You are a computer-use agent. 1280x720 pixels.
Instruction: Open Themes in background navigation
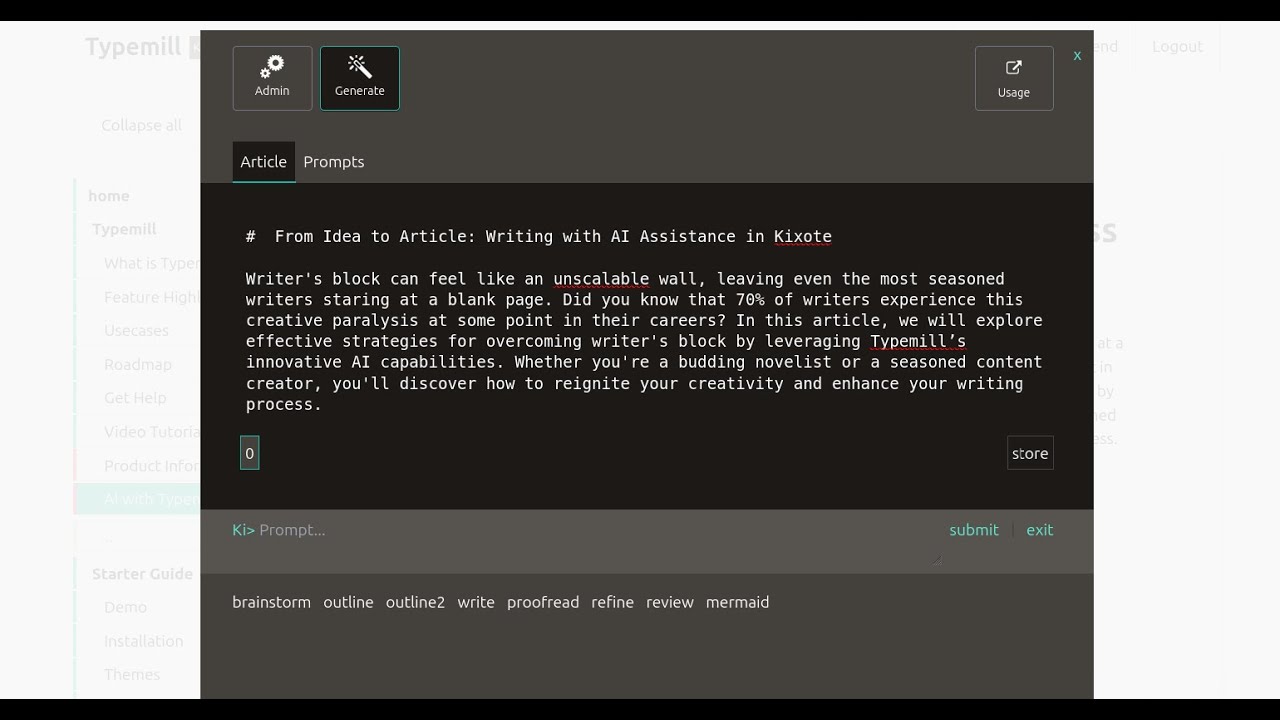point(132,675)
